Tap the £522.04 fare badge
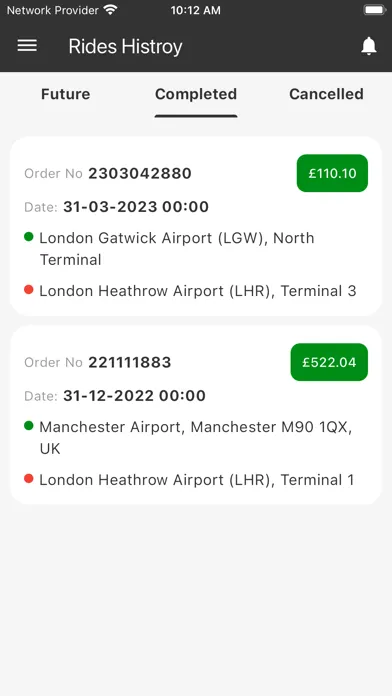This screenshot has width=392, height=696. (x=329, y=362)
